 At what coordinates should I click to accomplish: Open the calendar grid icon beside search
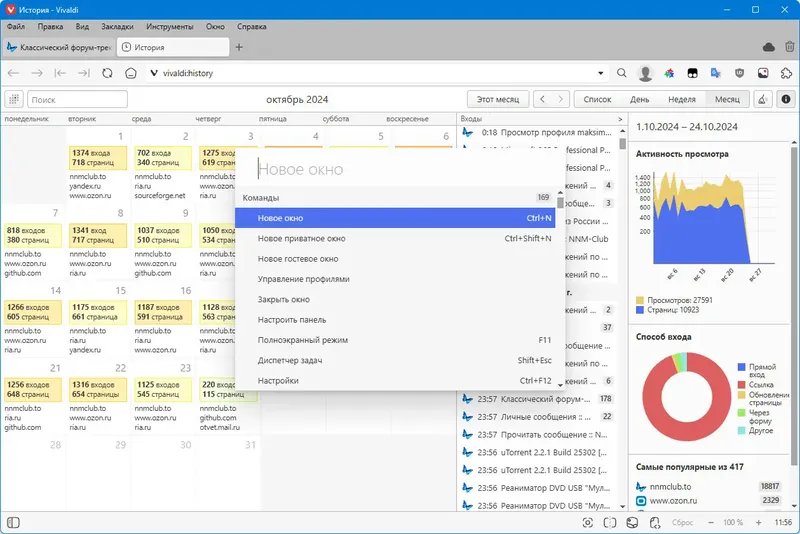(14, 99)
